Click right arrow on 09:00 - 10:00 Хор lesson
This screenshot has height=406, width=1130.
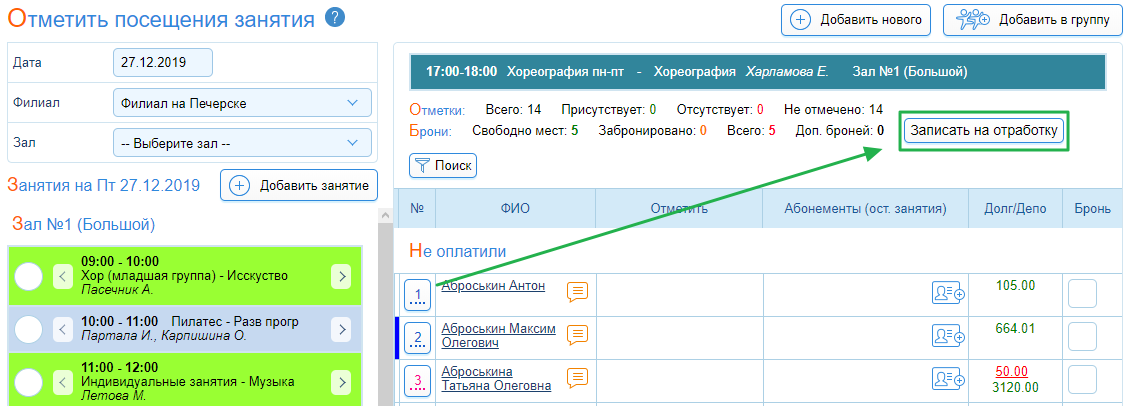tap(341, 276)
